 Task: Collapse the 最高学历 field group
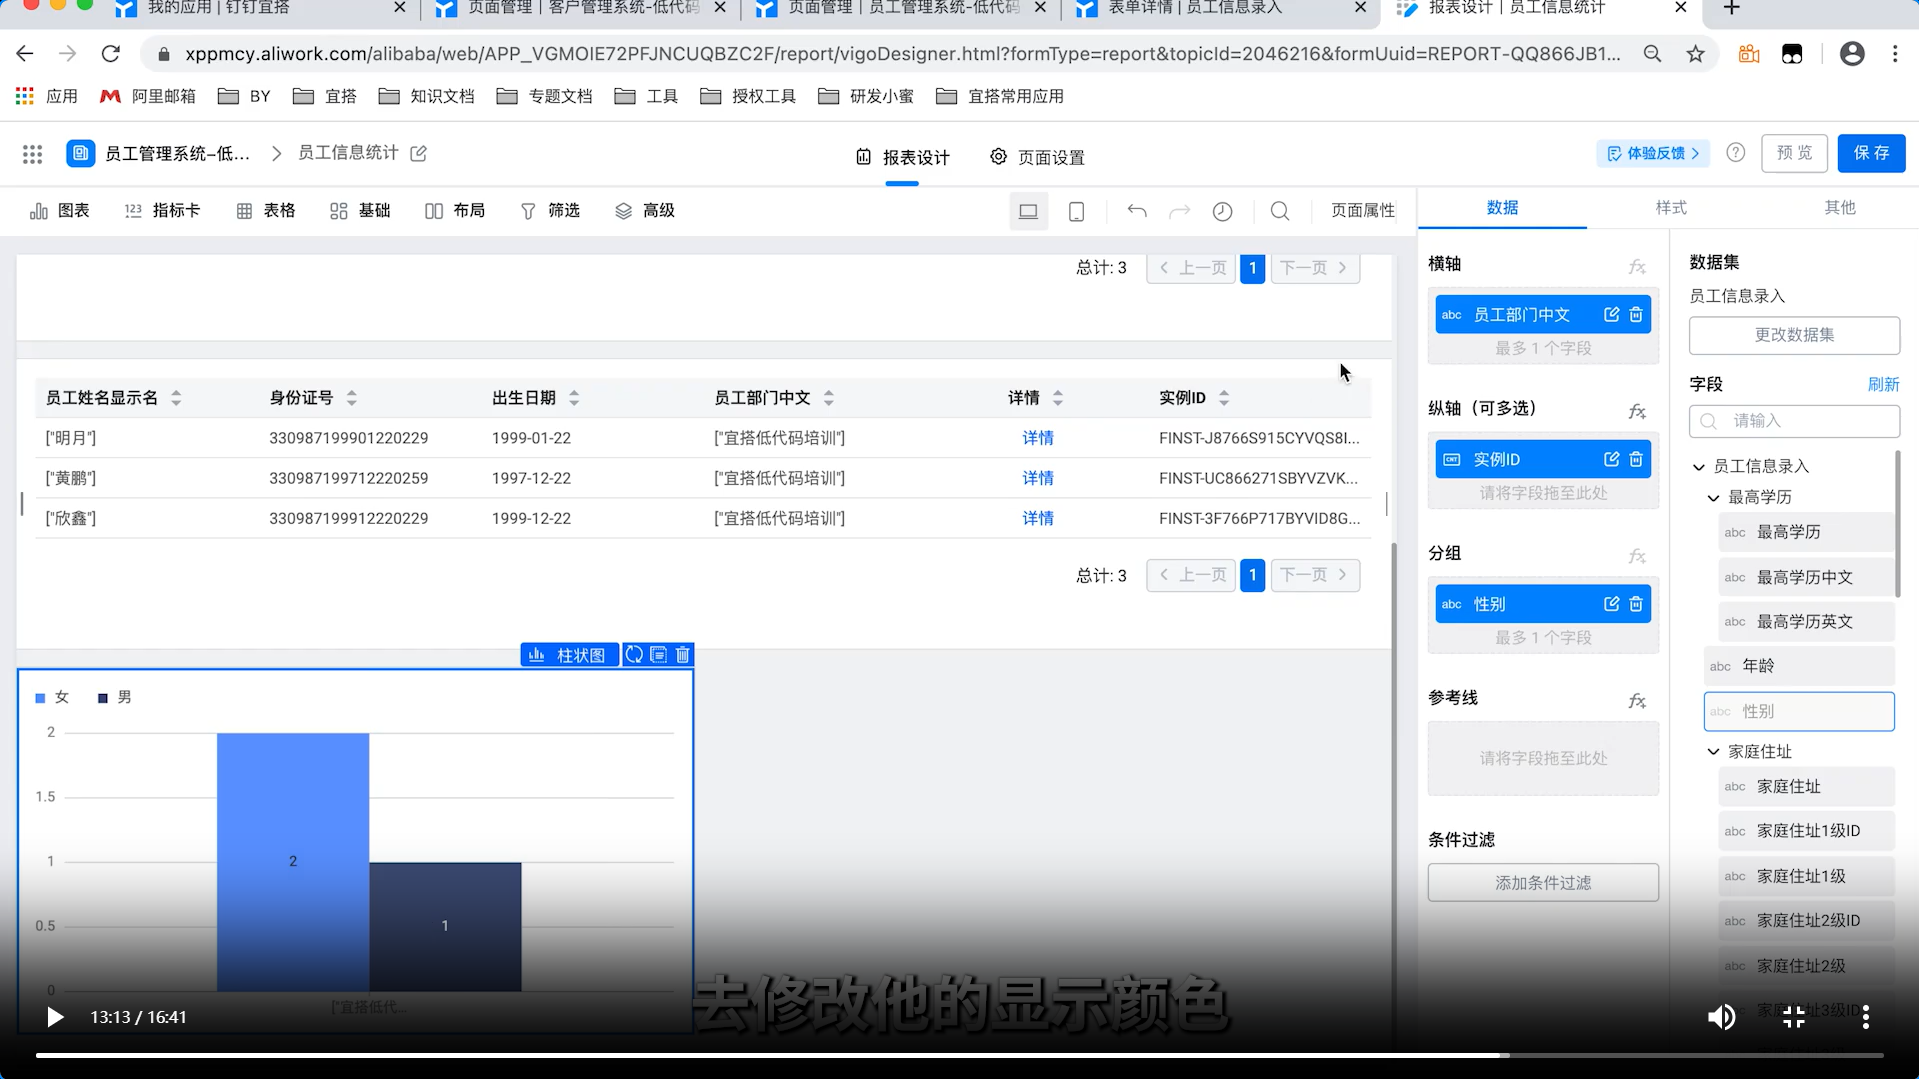click(x=1713, y=497)
